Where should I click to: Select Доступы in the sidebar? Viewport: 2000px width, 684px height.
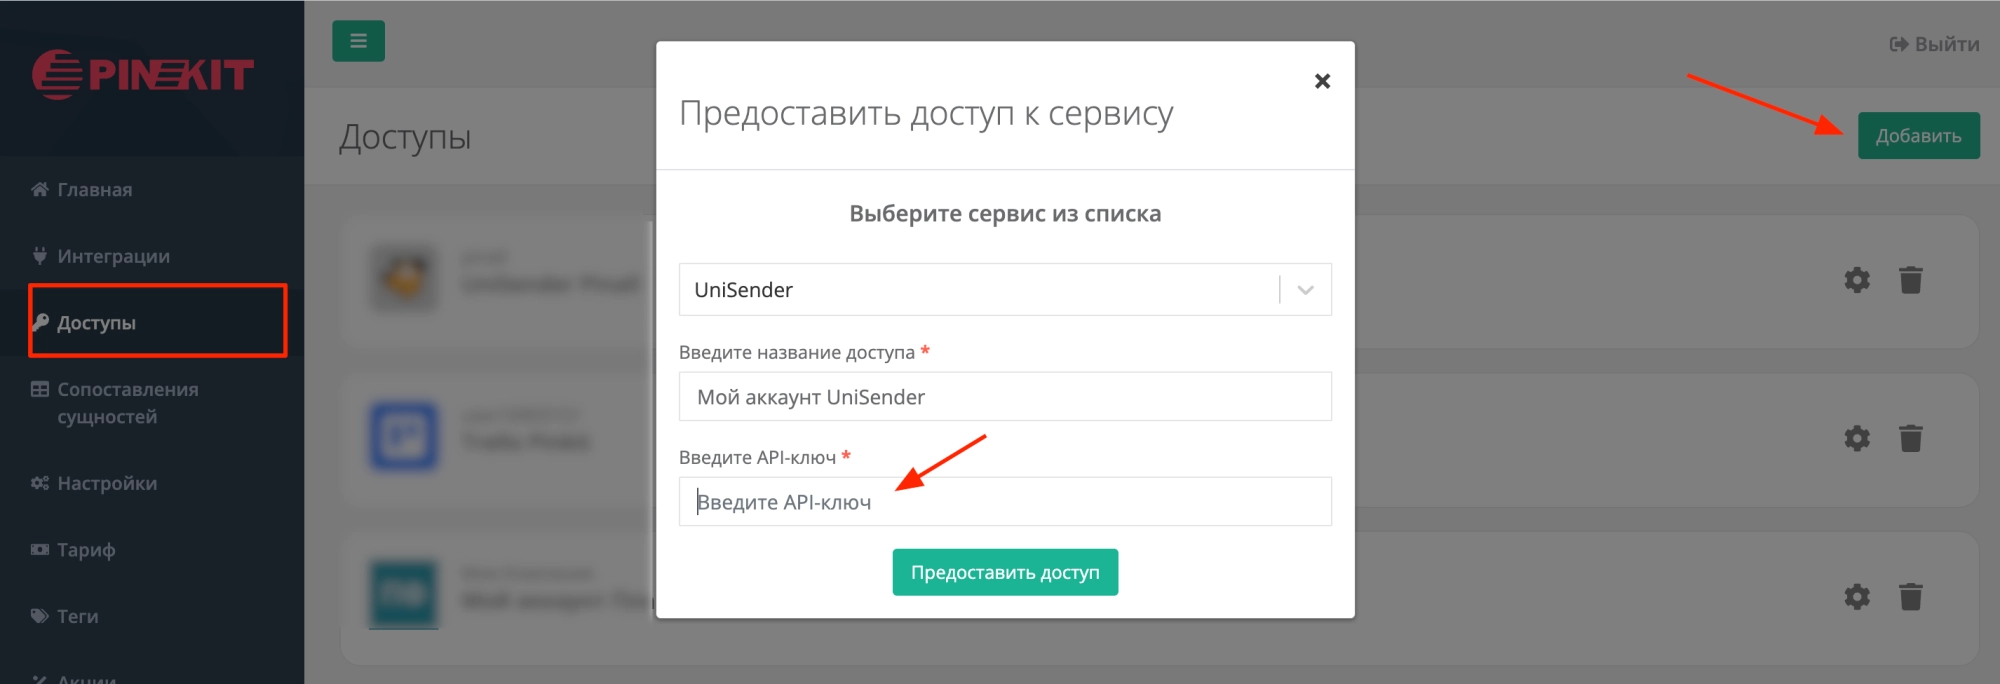click(x=96, y=323)
